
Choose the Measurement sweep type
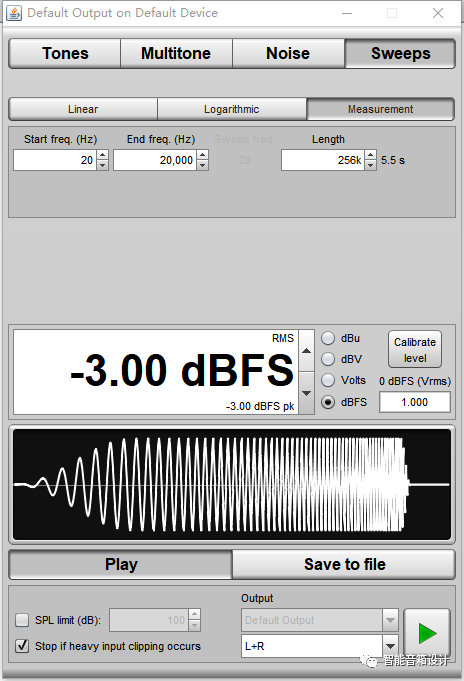tap(381, 109)
